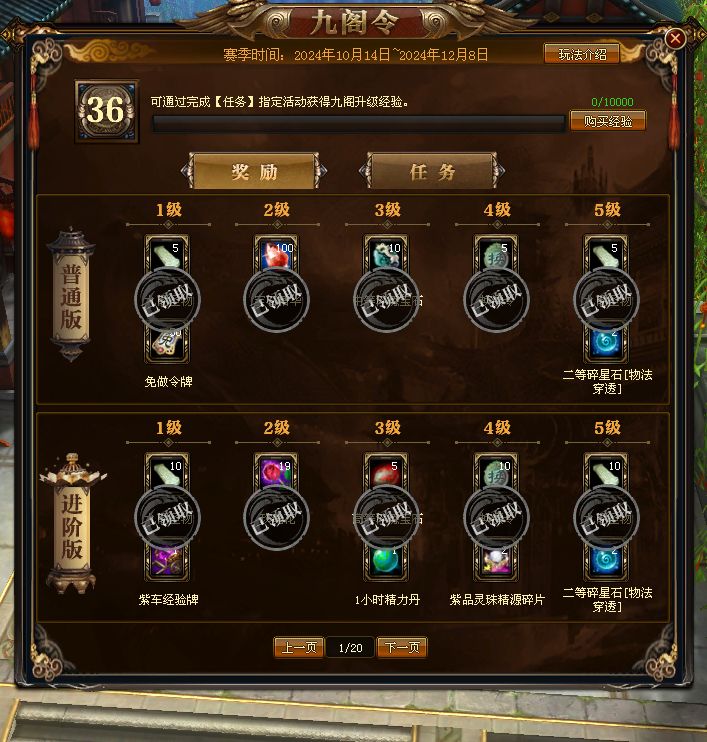Open the 玩法介绍 gameplay introduction
707x742 pixels.
(x=582, y=54)
